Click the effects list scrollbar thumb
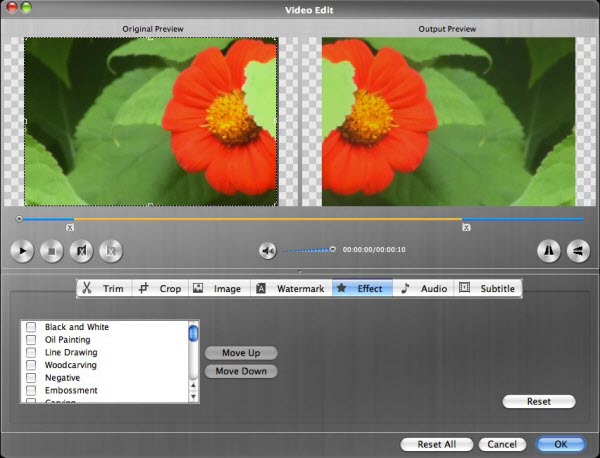600x458 pixels. pyautogui.click(x=193, y=333)
